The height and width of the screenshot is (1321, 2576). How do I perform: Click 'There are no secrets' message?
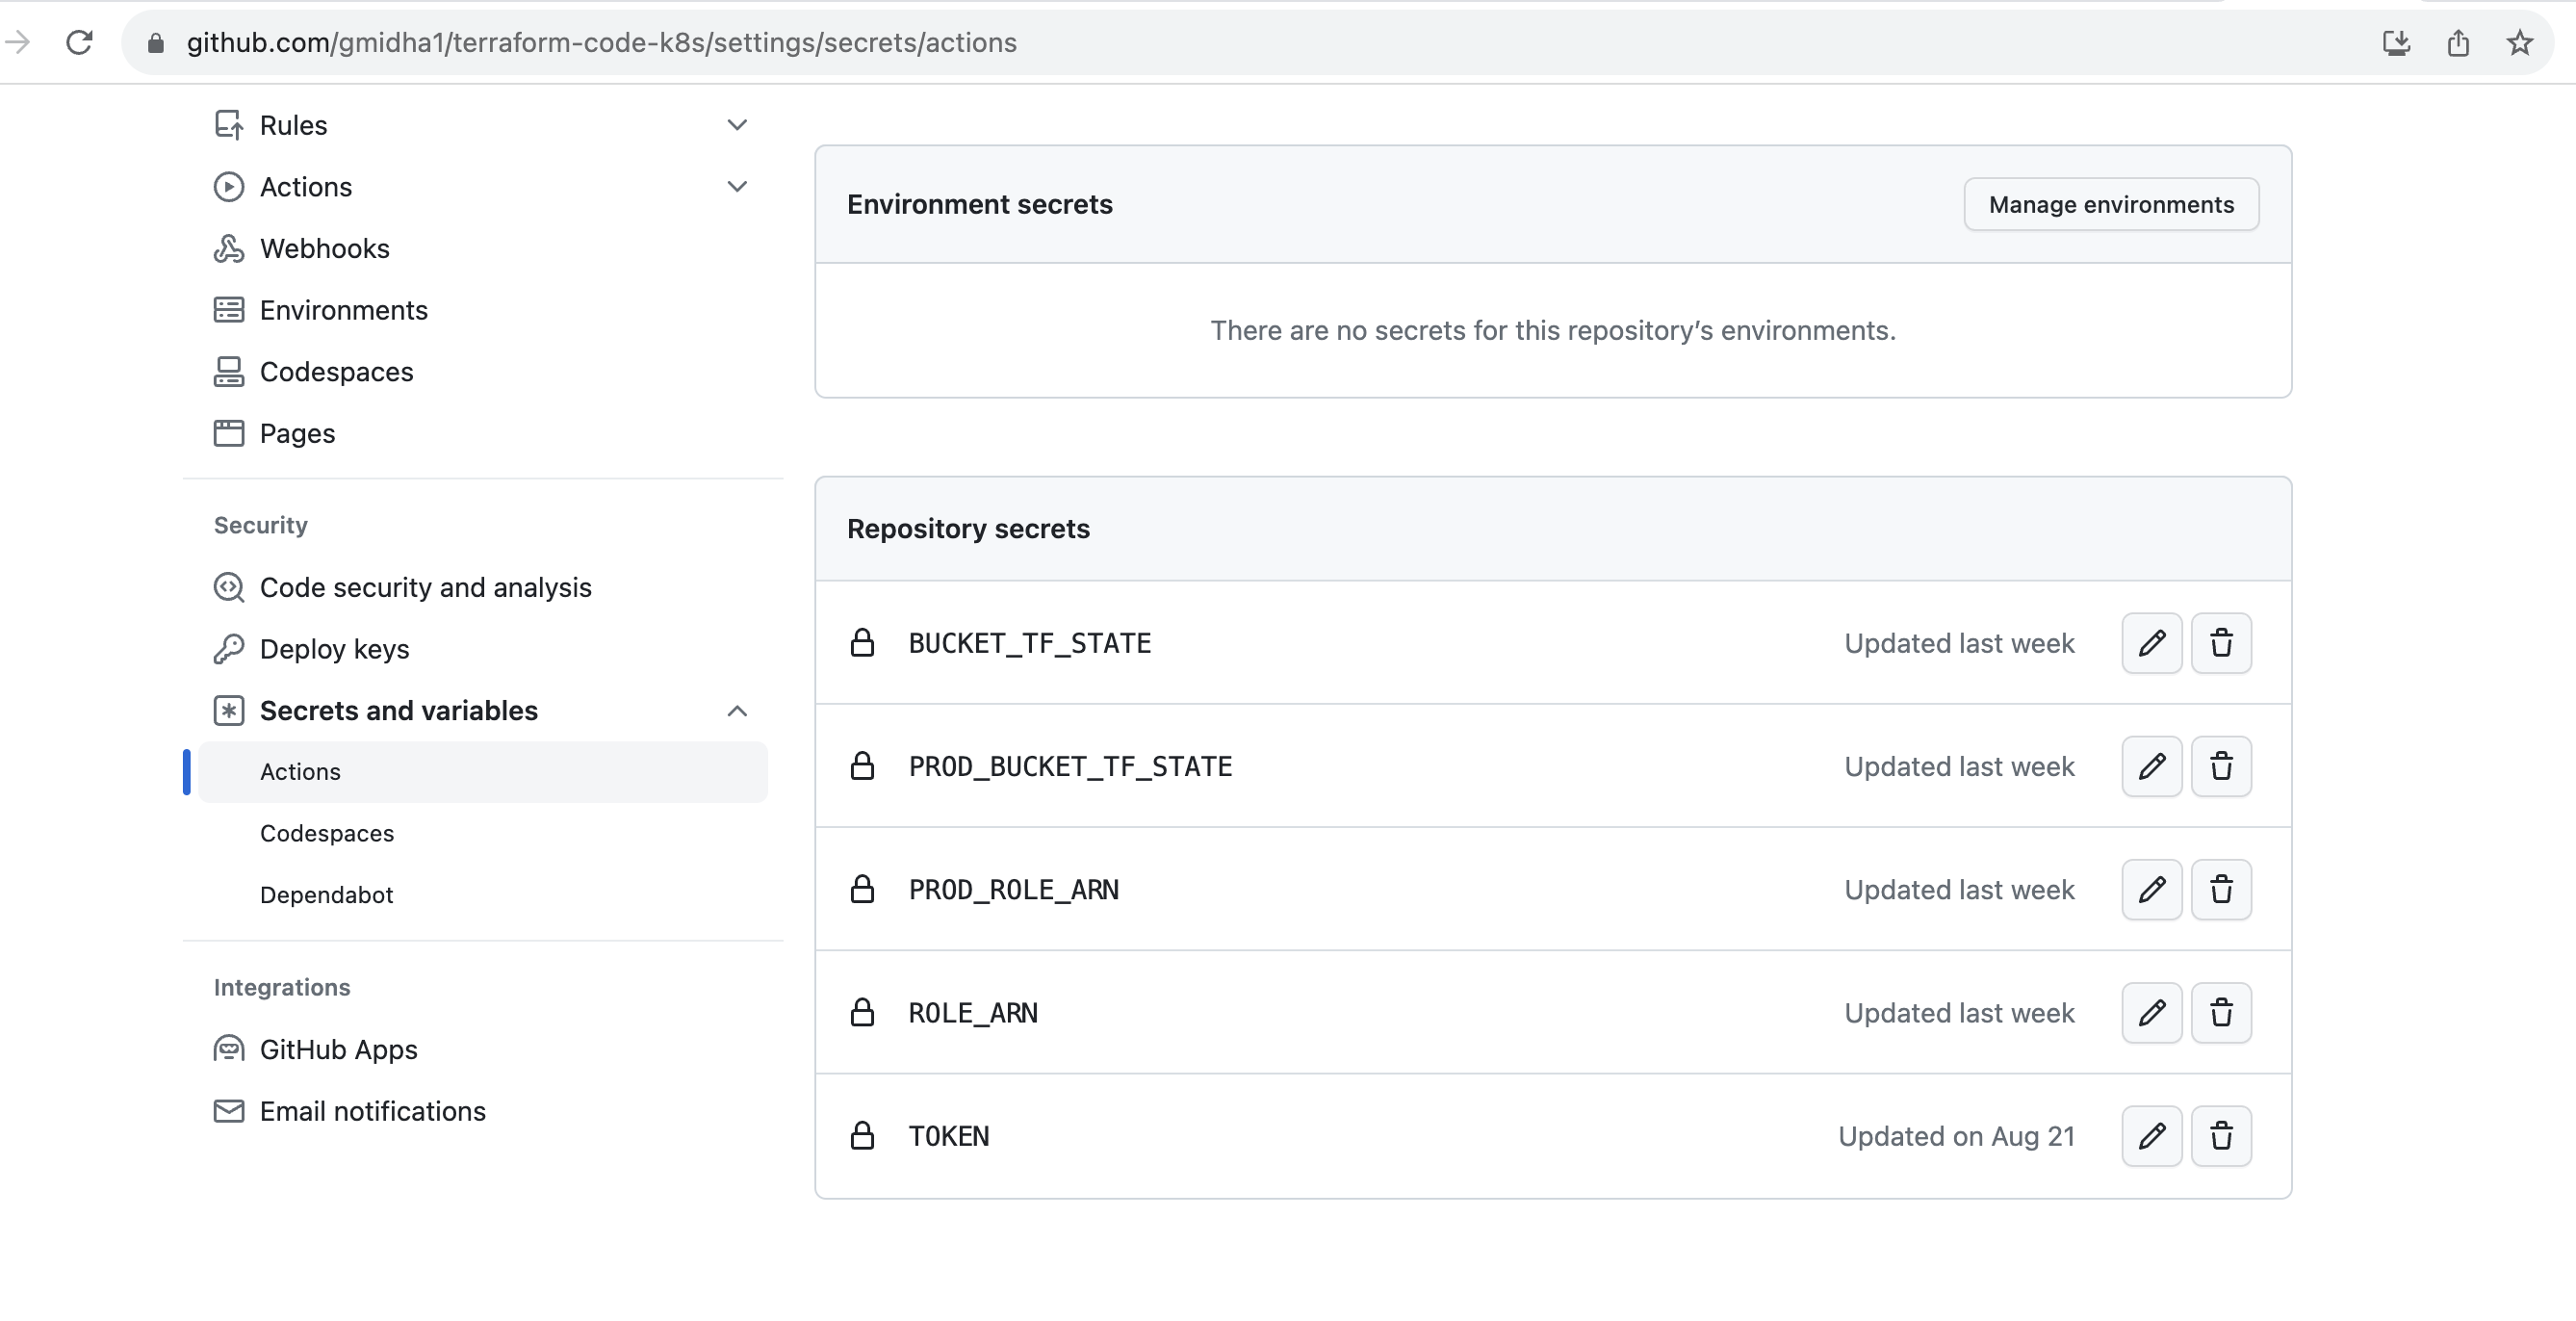(x=1552, y=331)
